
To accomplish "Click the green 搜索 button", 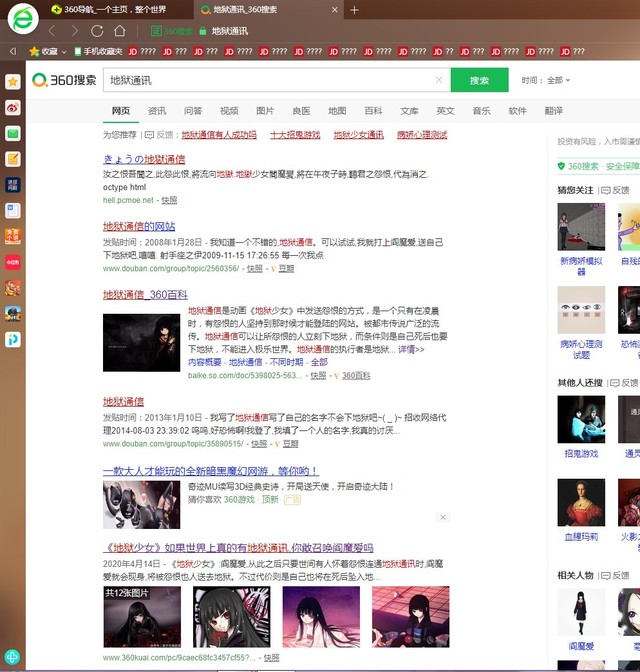I will pos(479,80).
